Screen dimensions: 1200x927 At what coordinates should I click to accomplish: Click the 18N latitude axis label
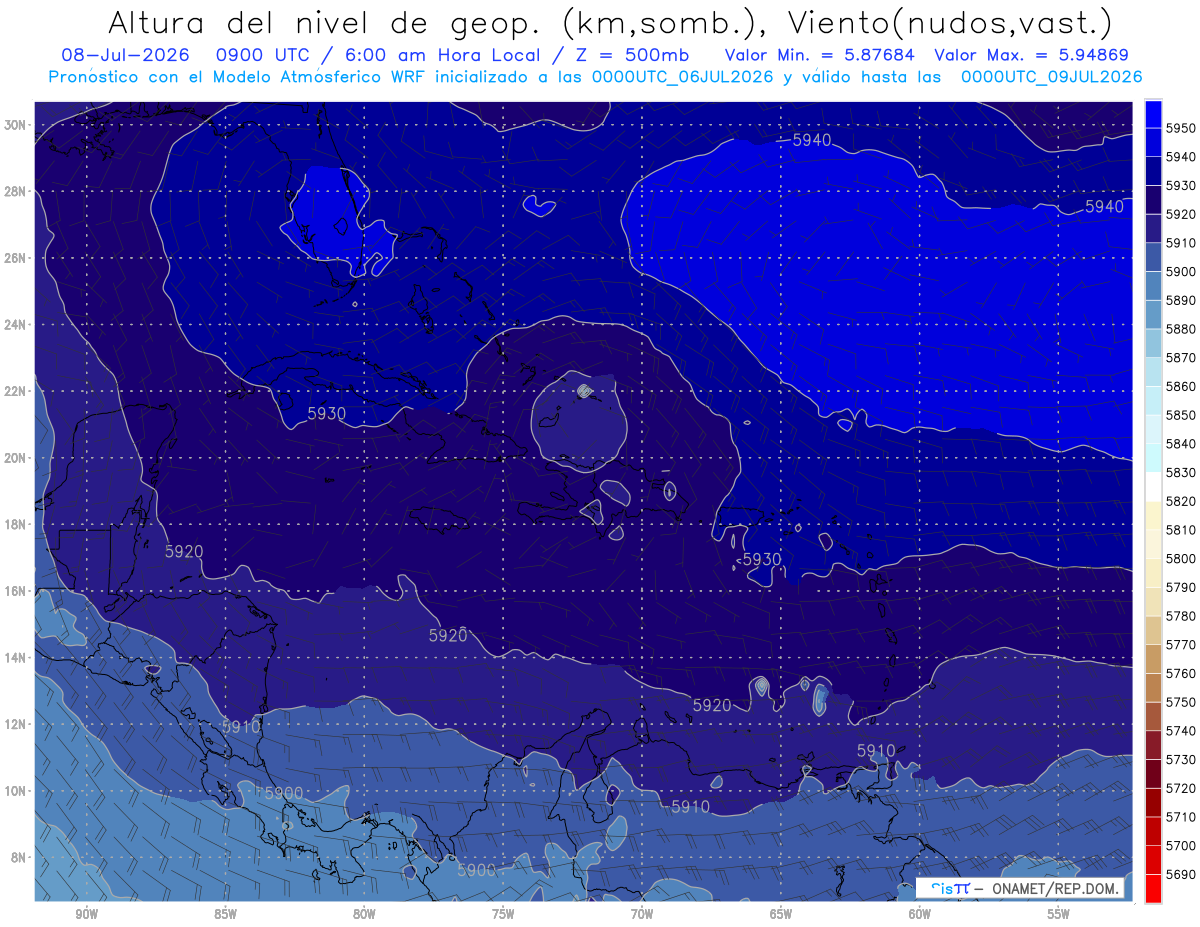pyautogui.click(x=15, y=524)
